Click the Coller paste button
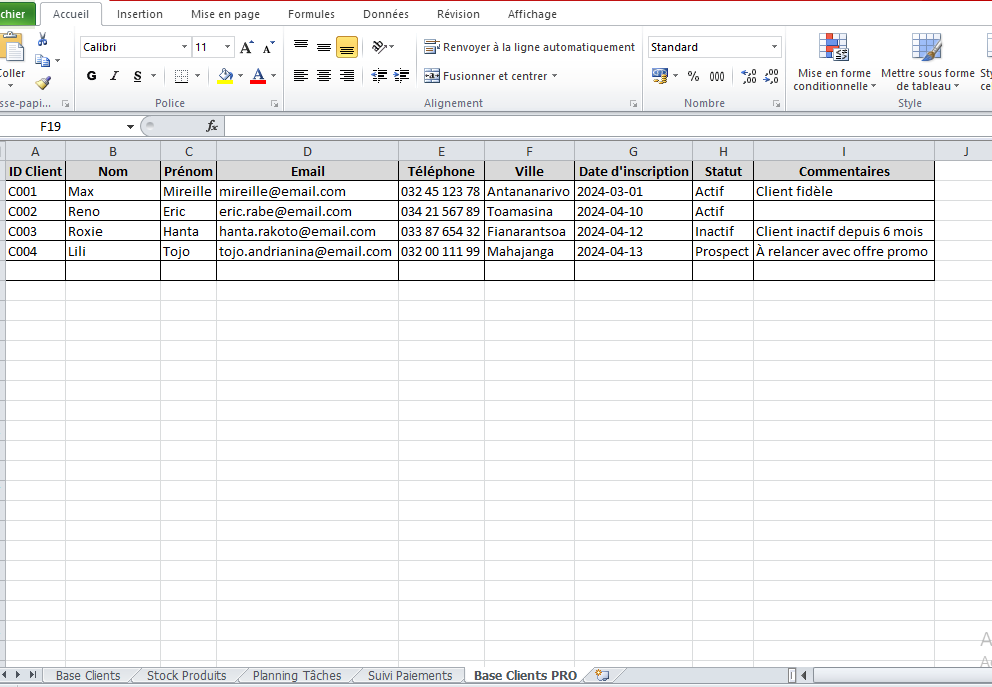The height and width of the screenshot is (687, 992). pos(11,60)
